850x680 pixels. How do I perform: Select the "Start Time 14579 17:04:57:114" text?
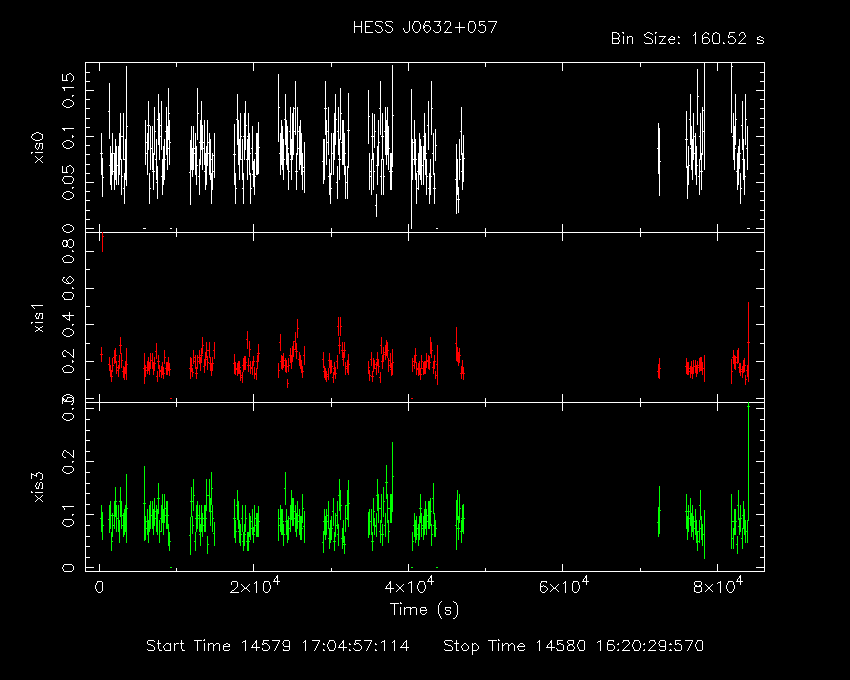pos(278,646)
